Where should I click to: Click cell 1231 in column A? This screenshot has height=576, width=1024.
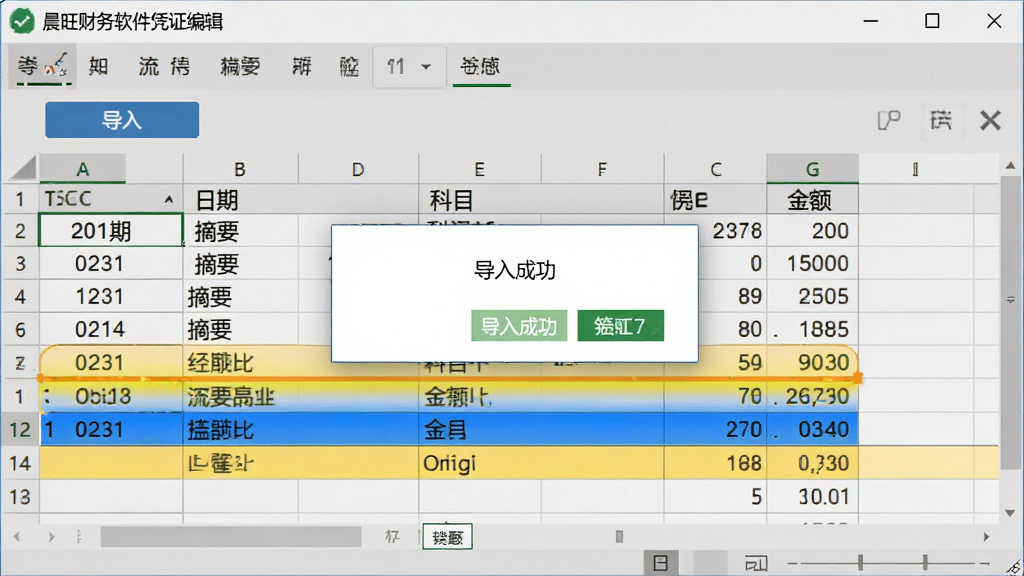[111, 296]
